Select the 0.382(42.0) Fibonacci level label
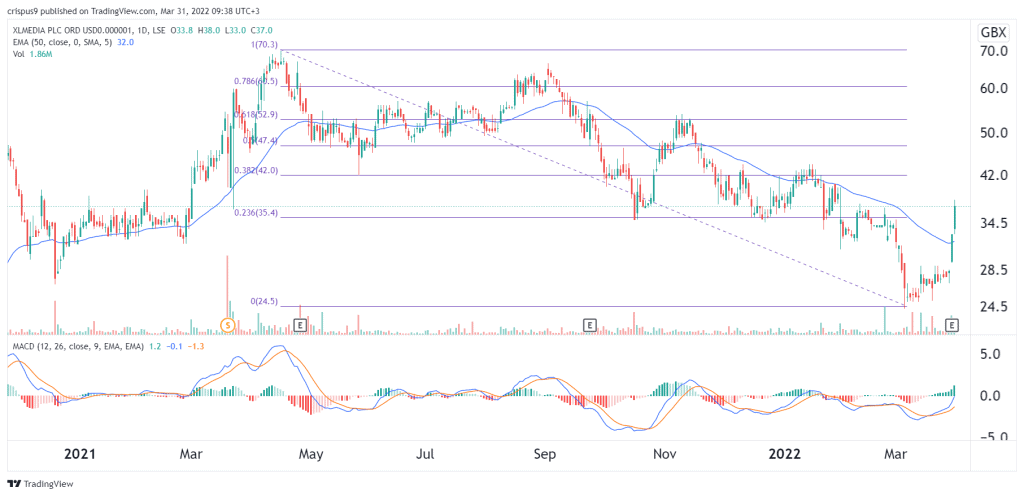This screenshot has width=1024, height=496. pos(256,171)
